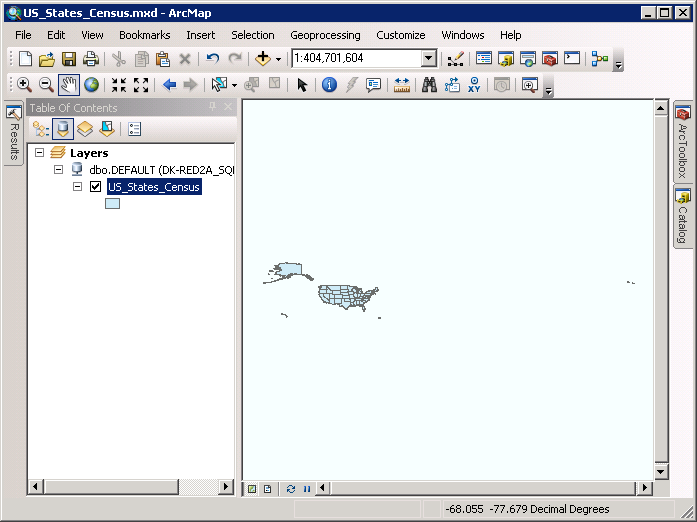Screen dimensions: 697x522
Task: Open the Geoprocessing menu
Action: click(x=325, y=35)
